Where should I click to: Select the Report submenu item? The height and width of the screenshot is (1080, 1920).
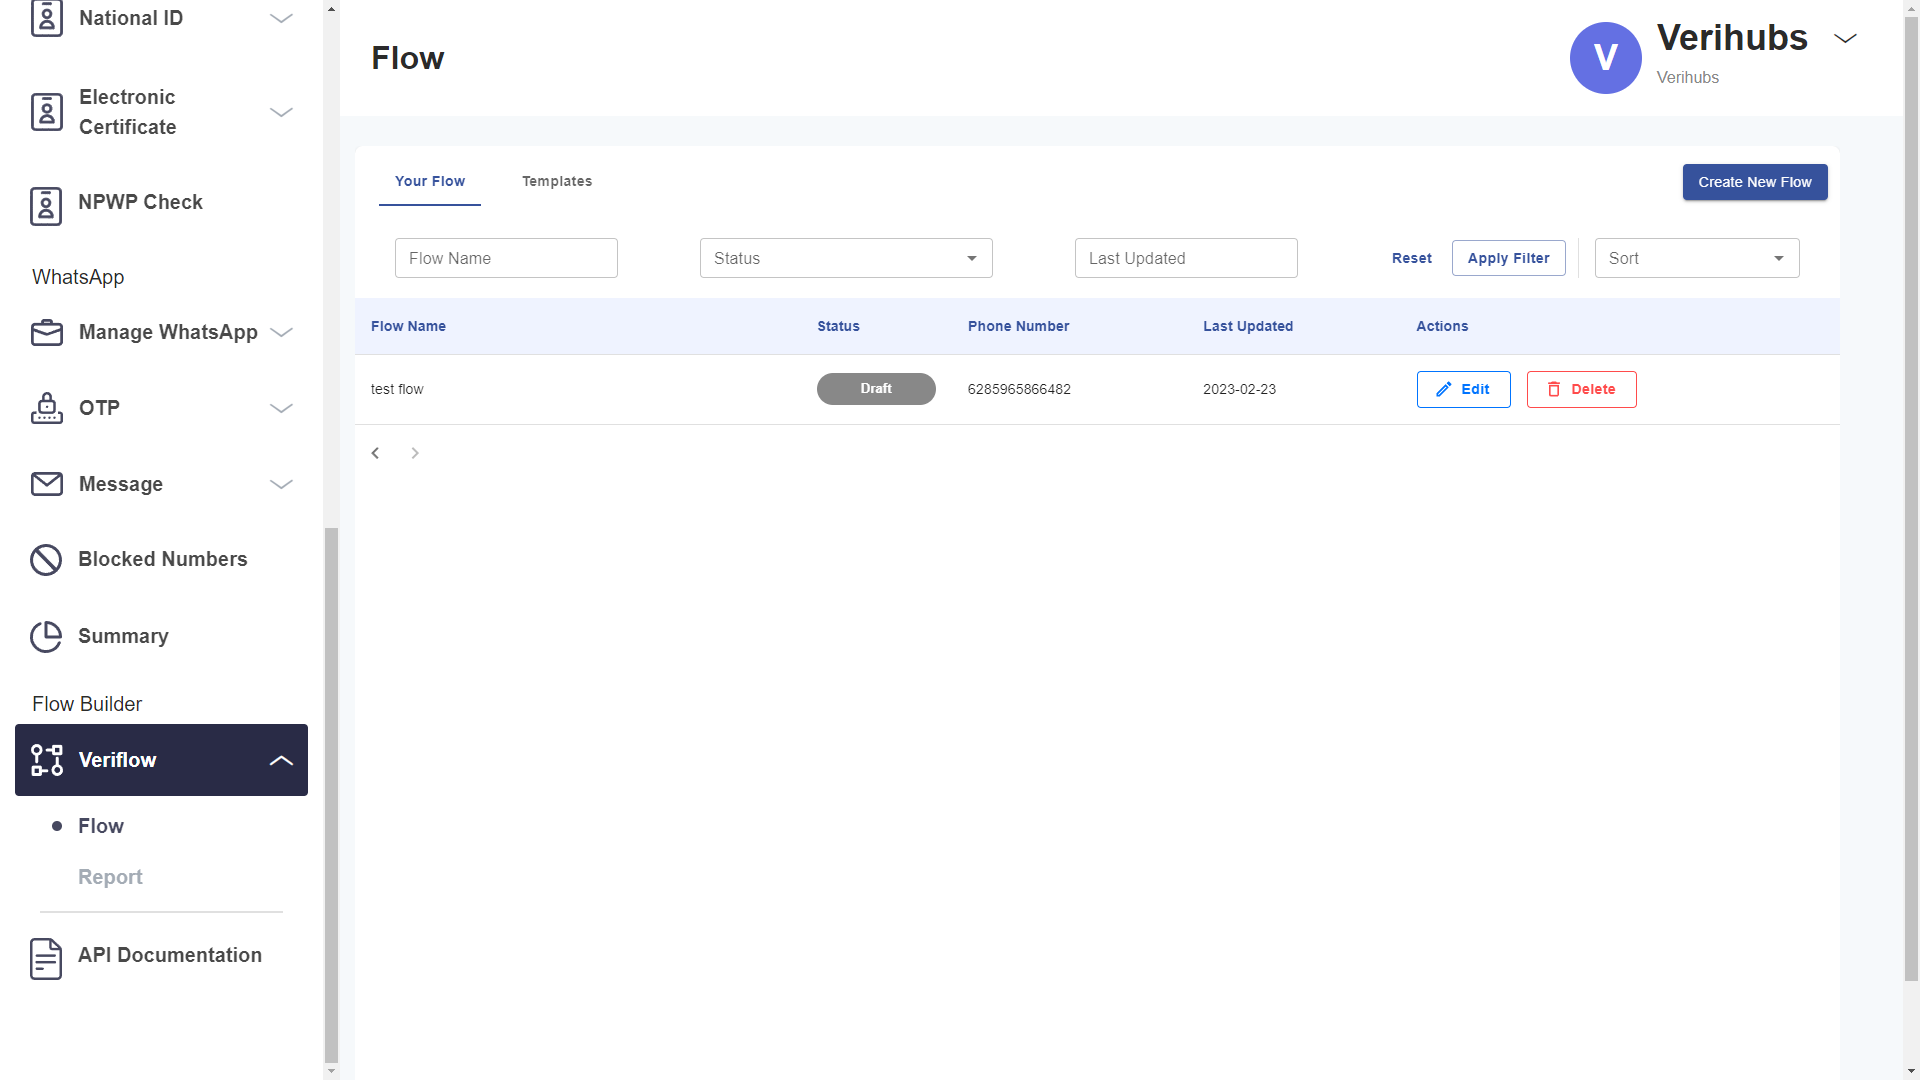click(110, 877)
